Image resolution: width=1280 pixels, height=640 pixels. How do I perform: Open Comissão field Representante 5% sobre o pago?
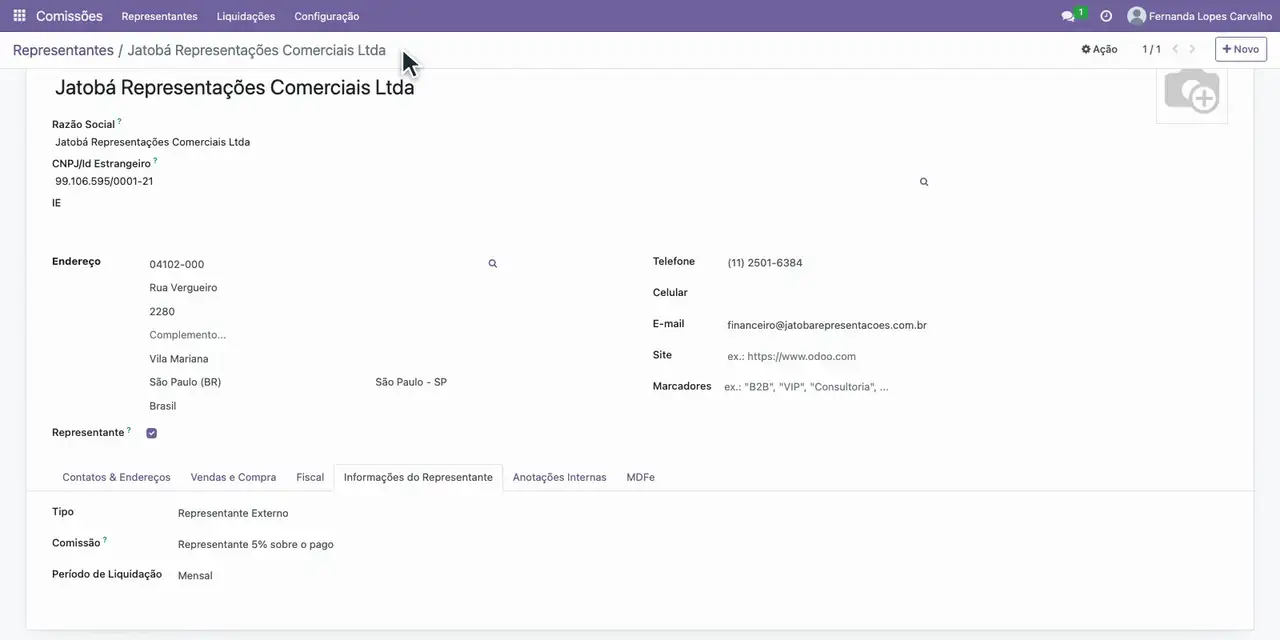(256, 544)
